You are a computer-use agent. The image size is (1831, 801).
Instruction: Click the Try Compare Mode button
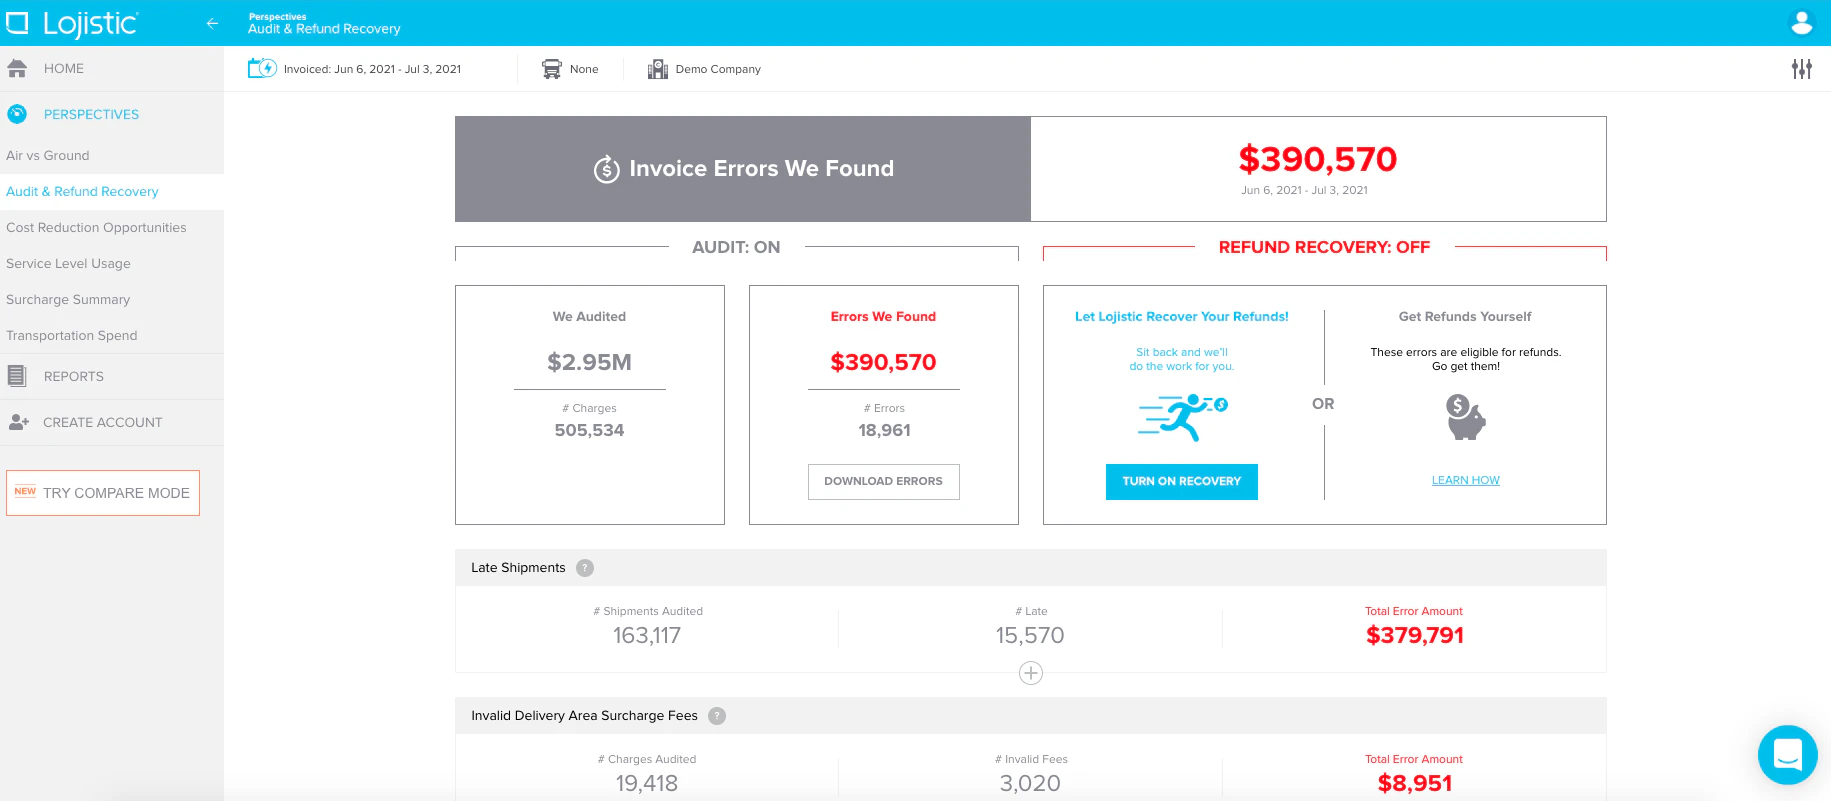click(103, 493)
